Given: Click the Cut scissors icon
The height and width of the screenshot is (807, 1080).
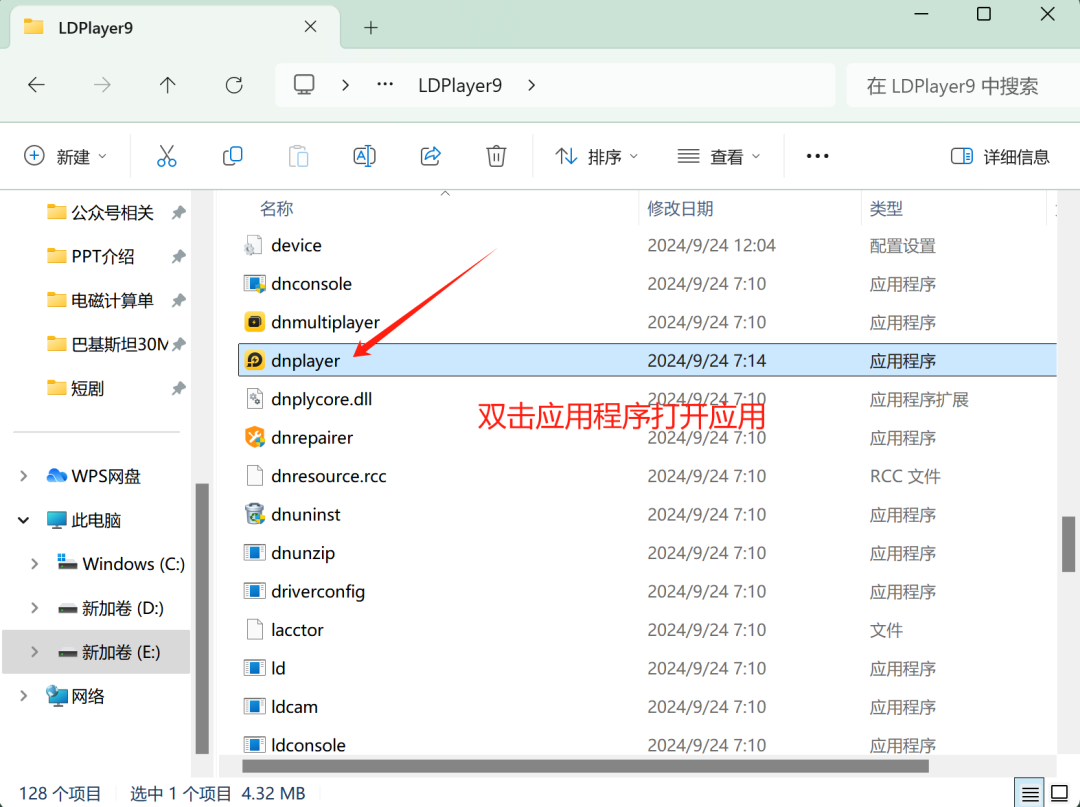Looking at the screenshot, I should pos(167,156).
